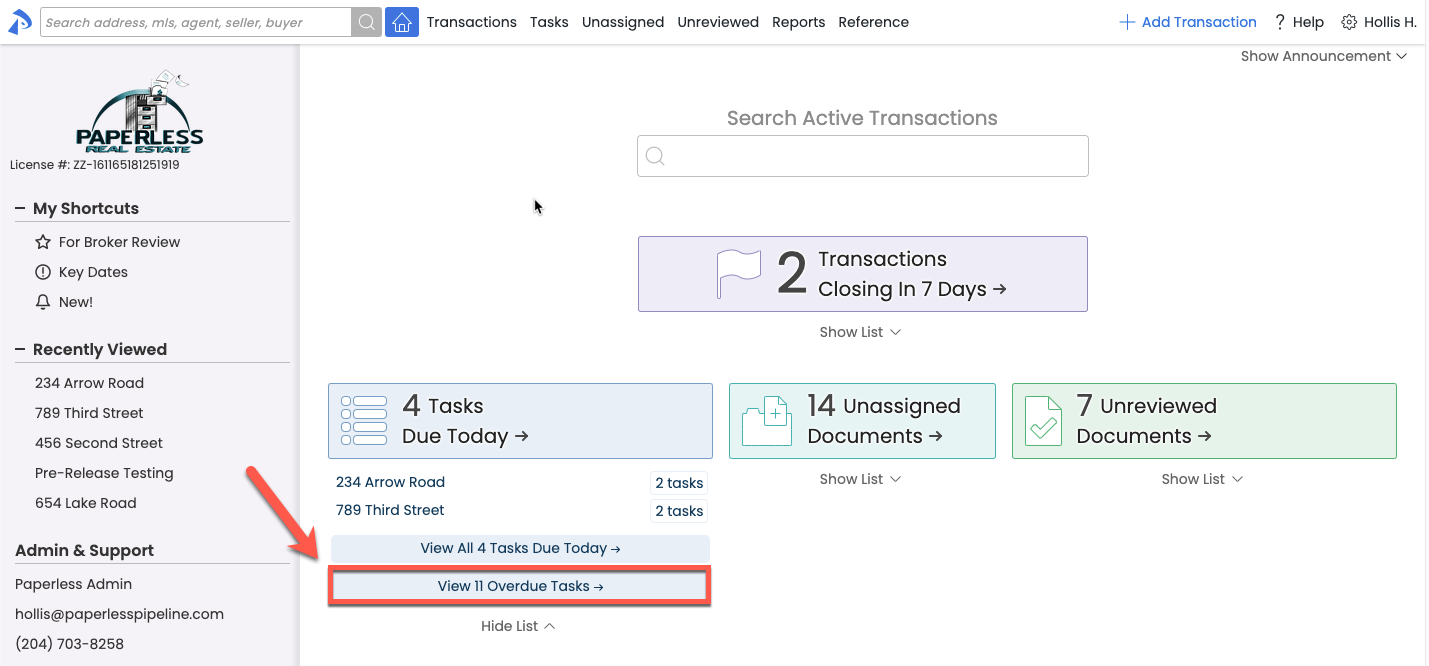Click the Key Dates alert icon
This screenshot has height=666, width=1429.
(43, 272)
